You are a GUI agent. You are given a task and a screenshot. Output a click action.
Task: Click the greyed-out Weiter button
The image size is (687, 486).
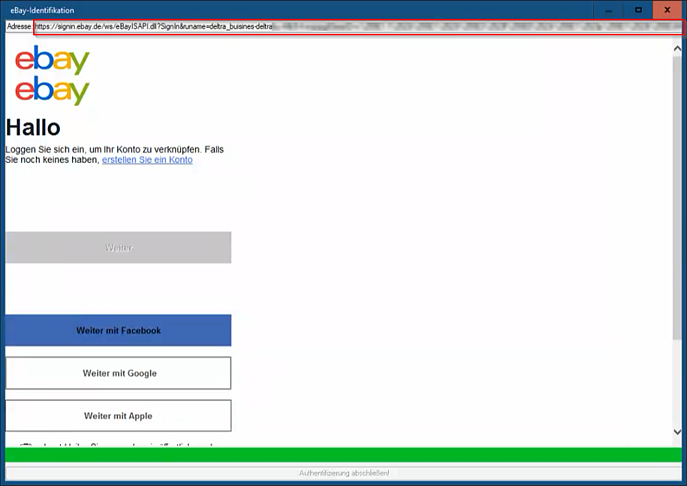pyautogui.click(x=118, y=248)
